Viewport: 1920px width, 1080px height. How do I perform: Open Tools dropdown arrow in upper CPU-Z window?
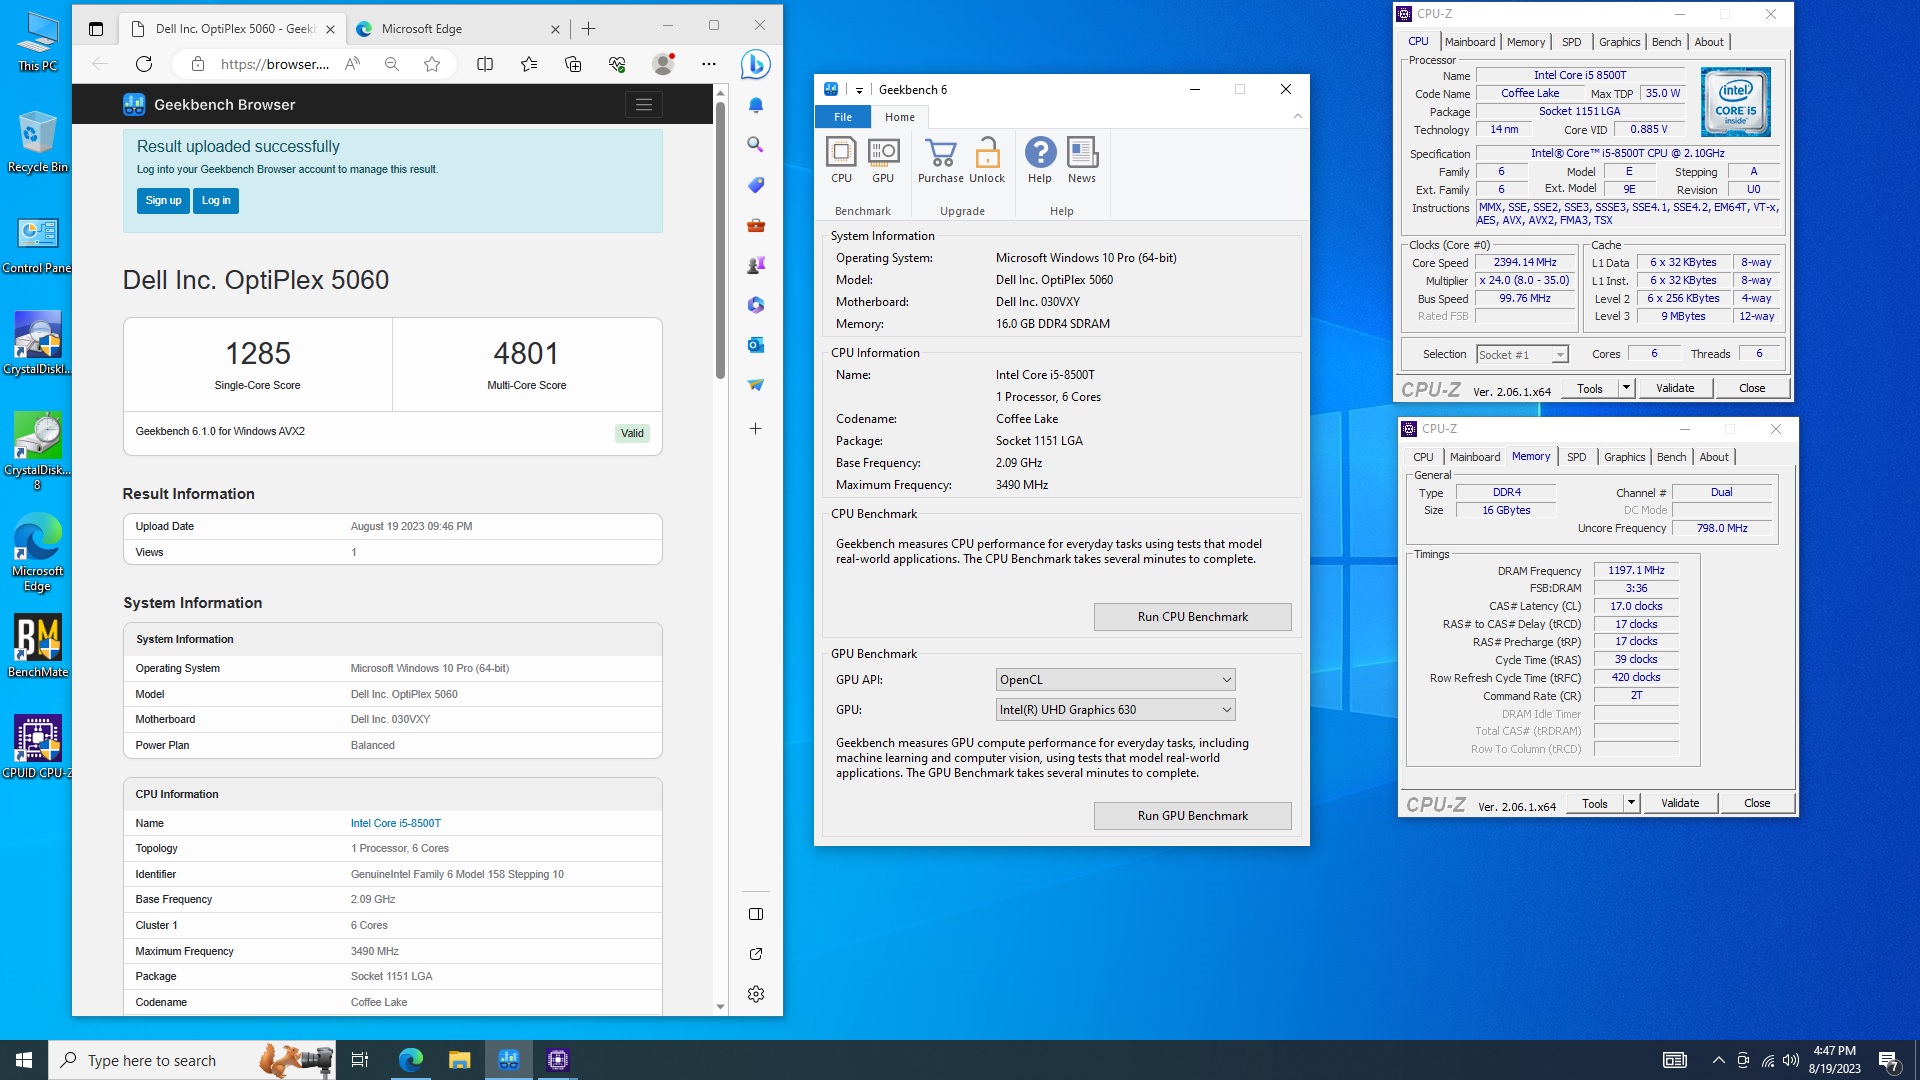click(x=1626, y=388)
